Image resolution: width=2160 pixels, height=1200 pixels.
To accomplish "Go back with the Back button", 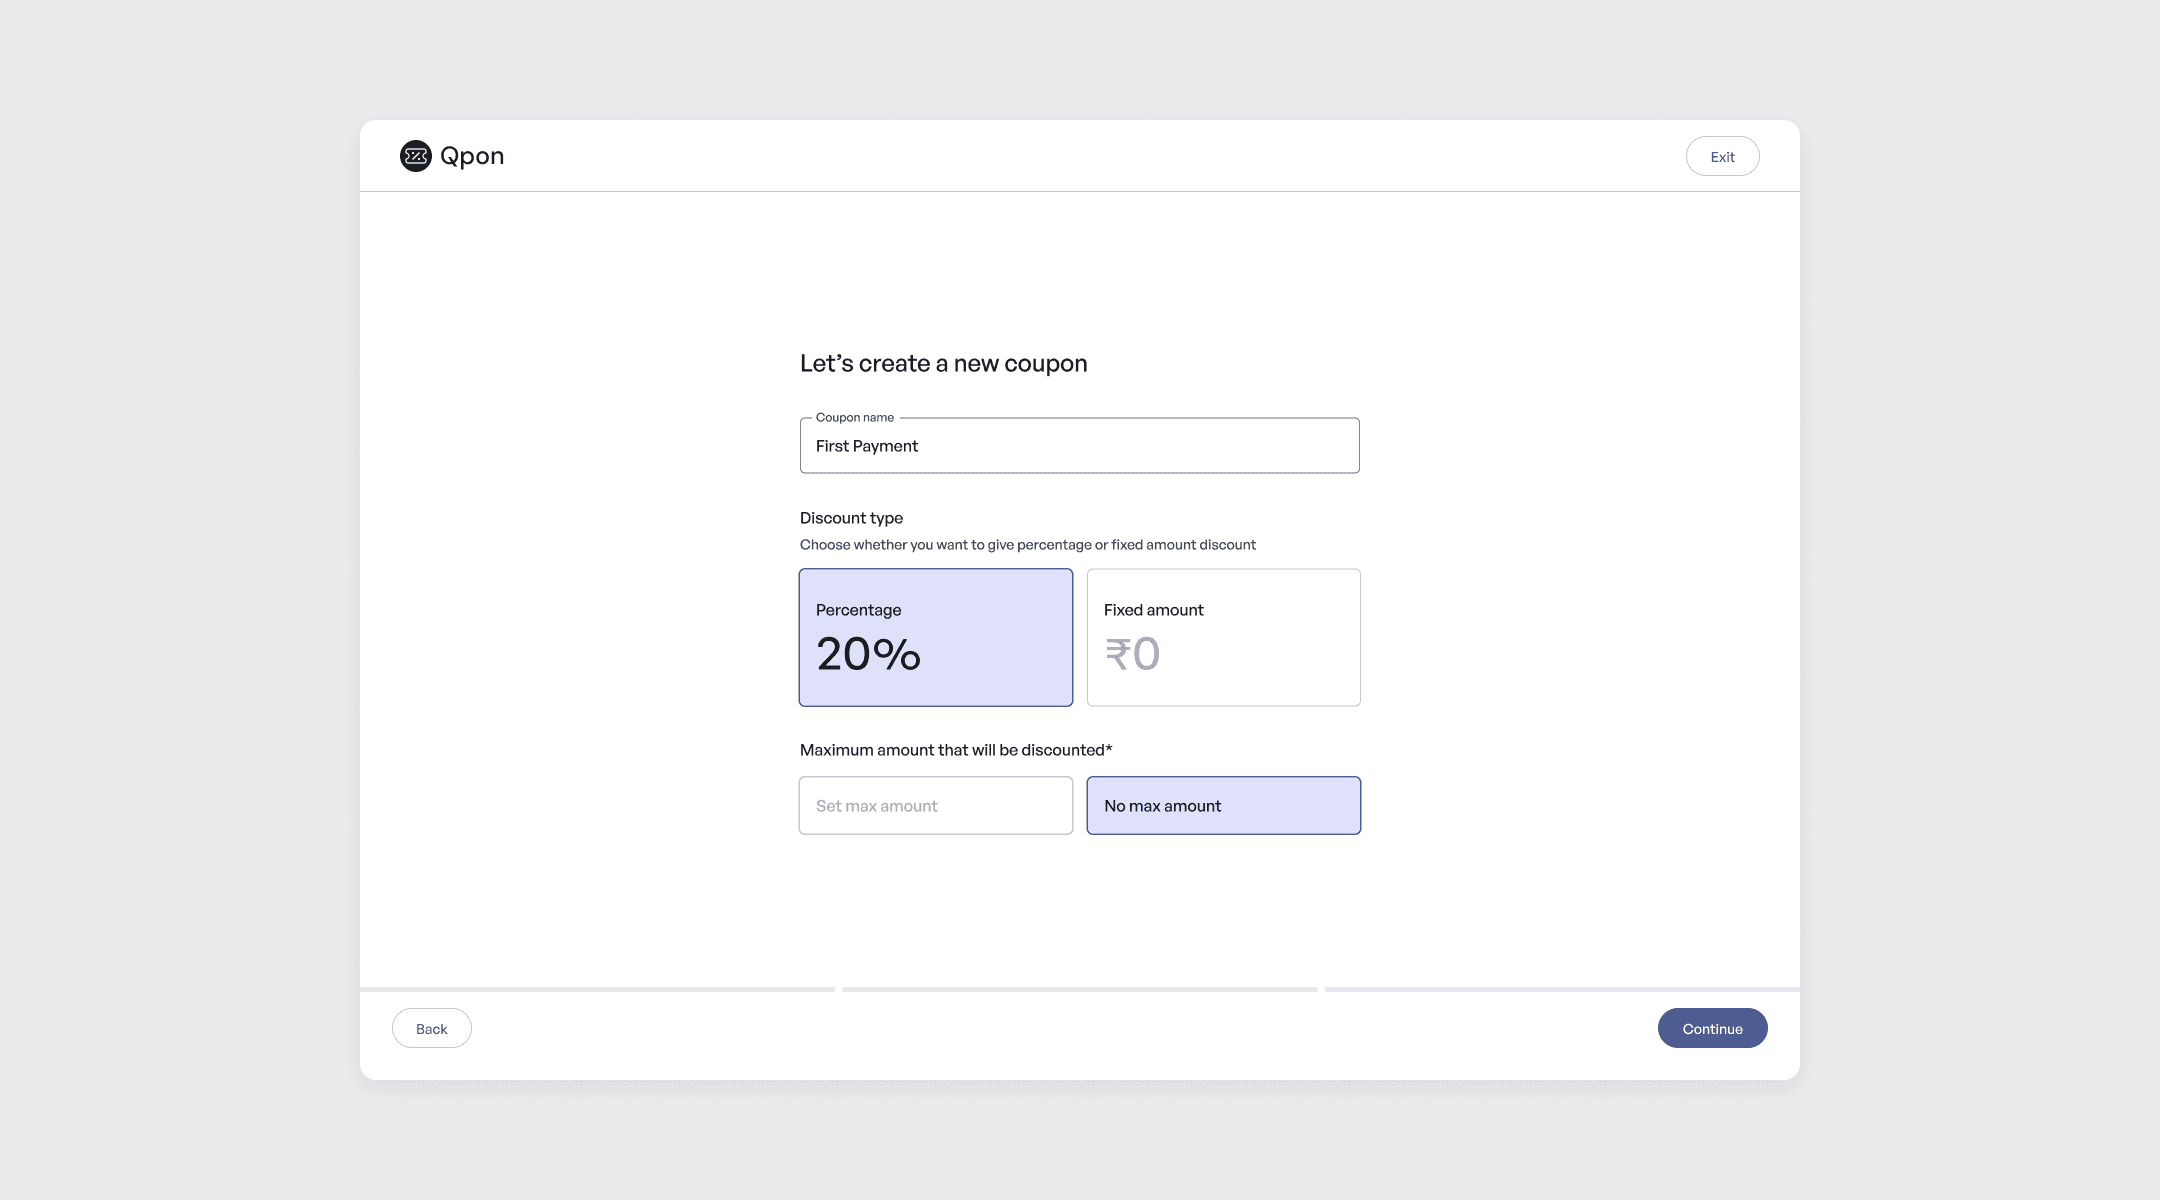I will 431,1029.
